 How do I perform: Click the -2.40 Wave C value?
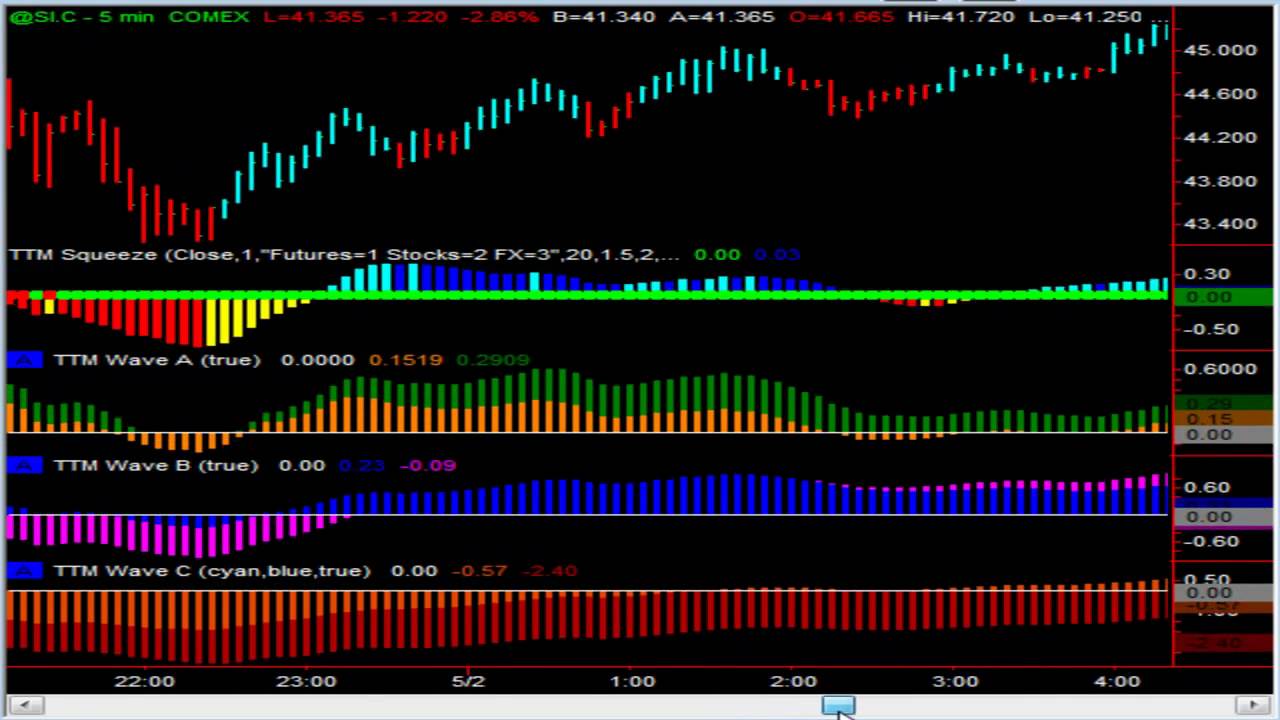pyautogui.click(x=548, y=570)
